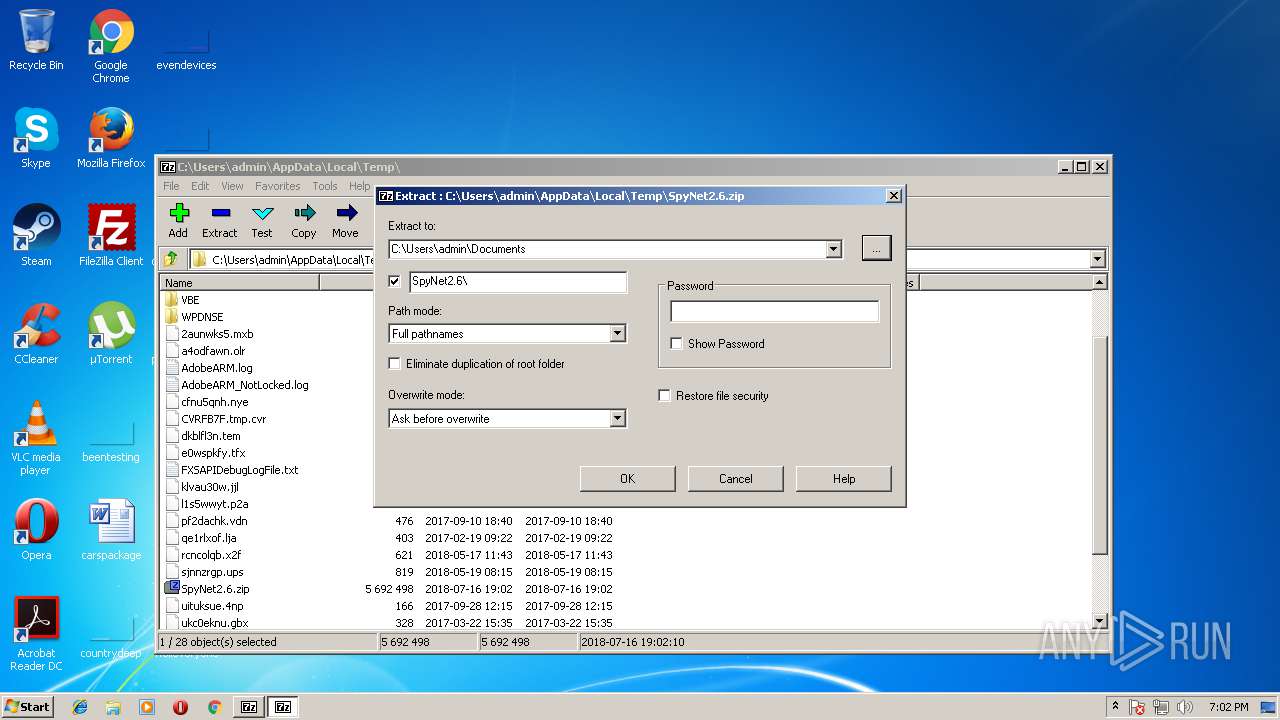1280x720 pixels.
Task: Click the Chrome taskbar icon
Action: click(x=214, y=707)
